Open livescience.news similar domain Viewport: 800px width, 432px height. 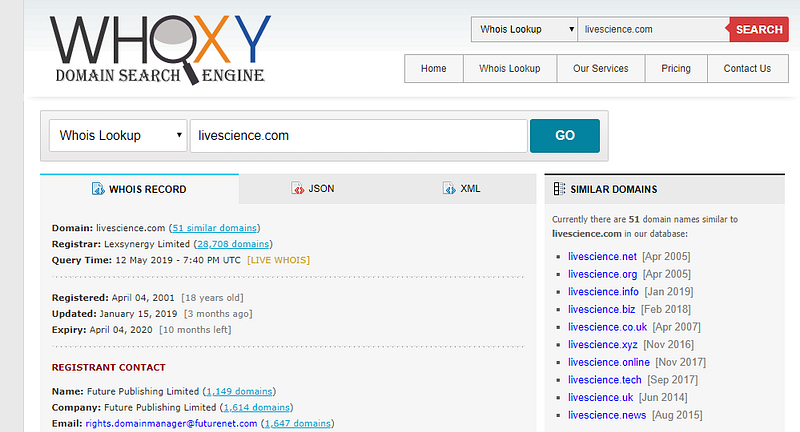click(x=607, y=415)
